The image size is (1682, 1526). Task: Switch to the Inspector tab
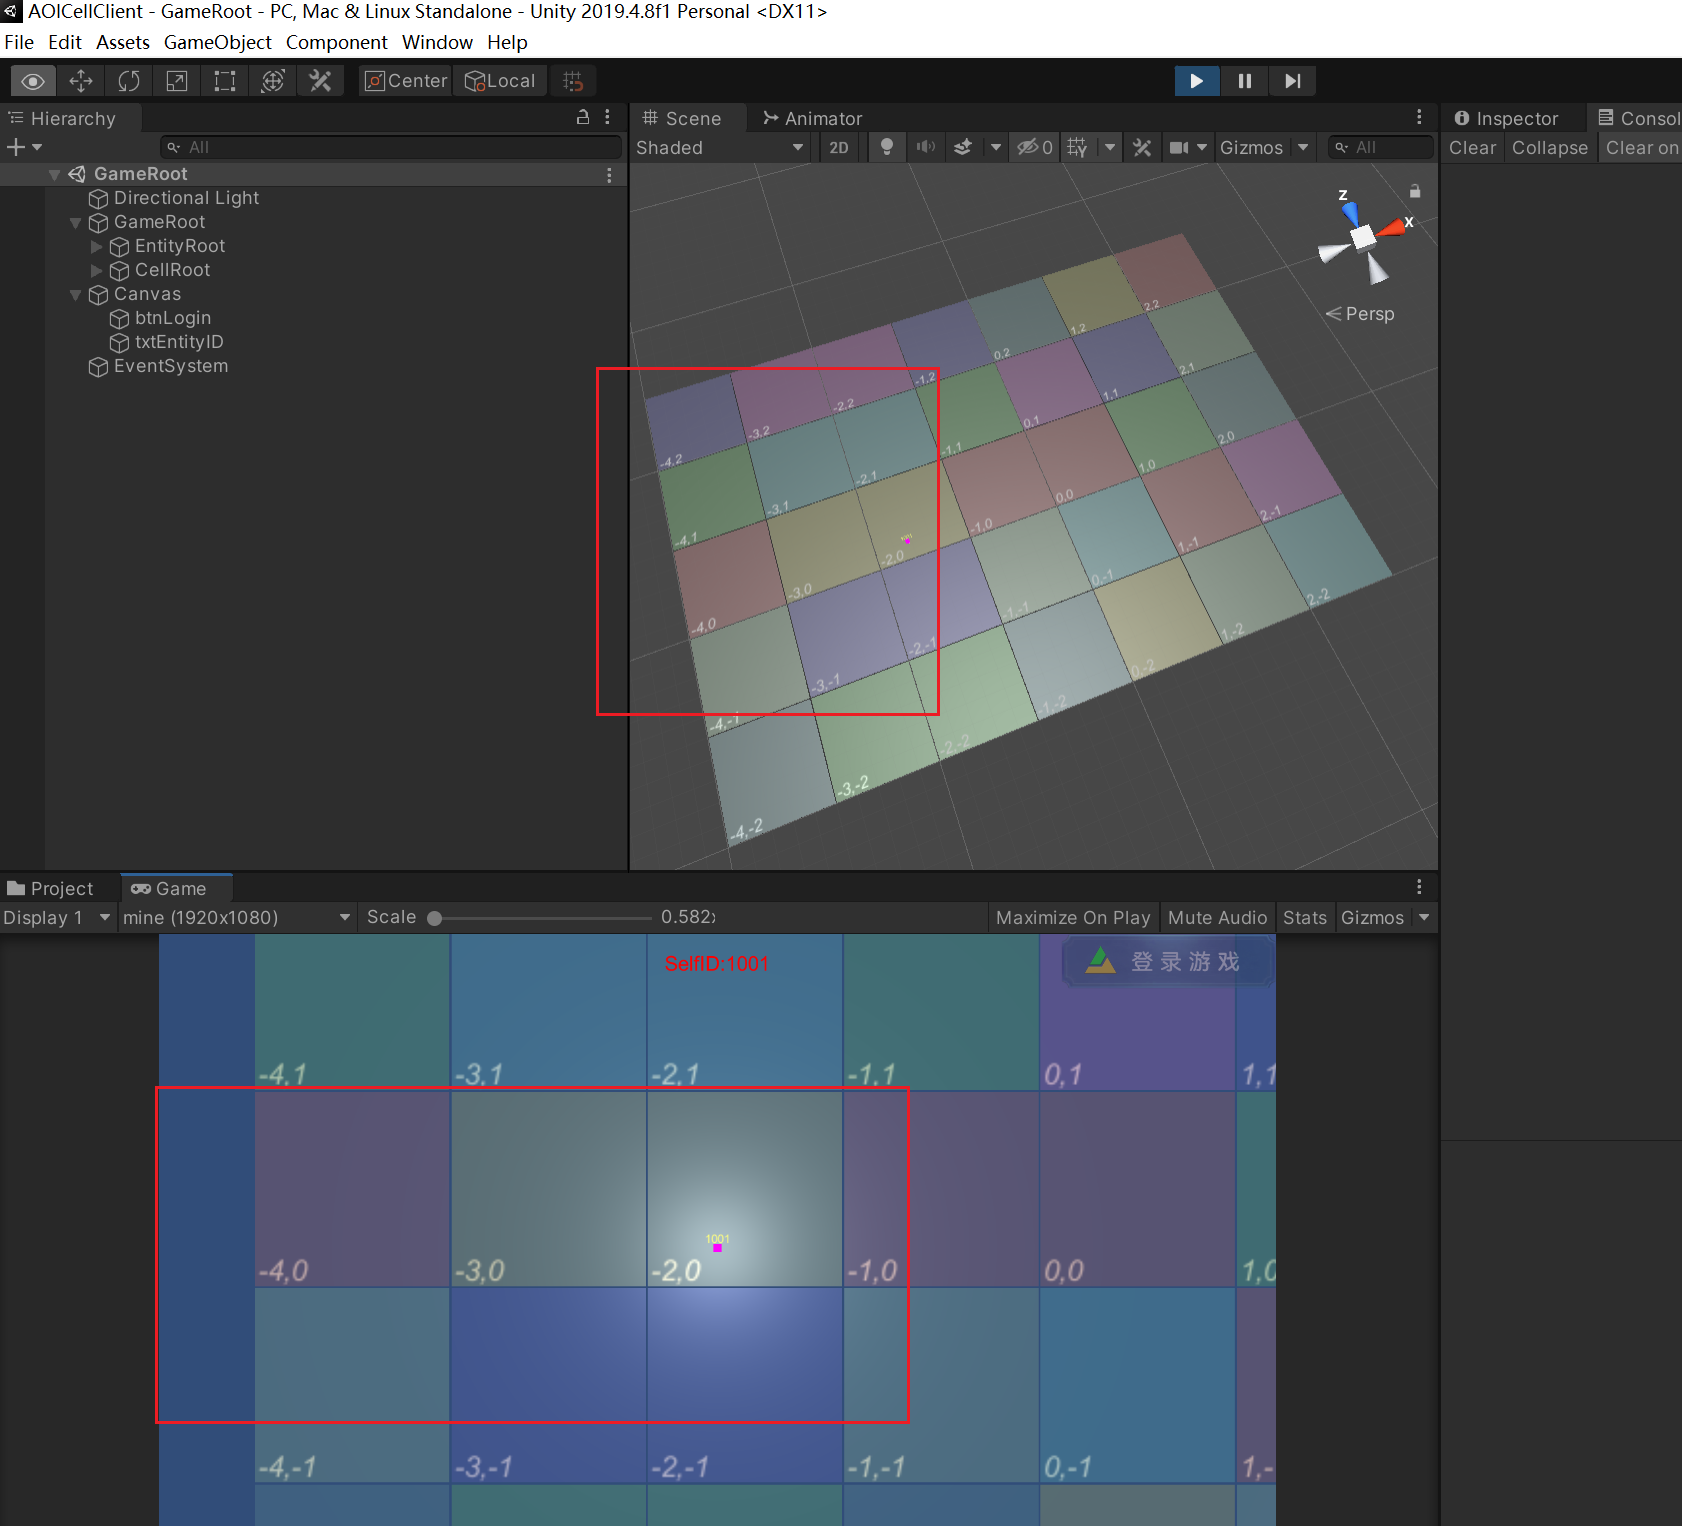(1507, 118)
